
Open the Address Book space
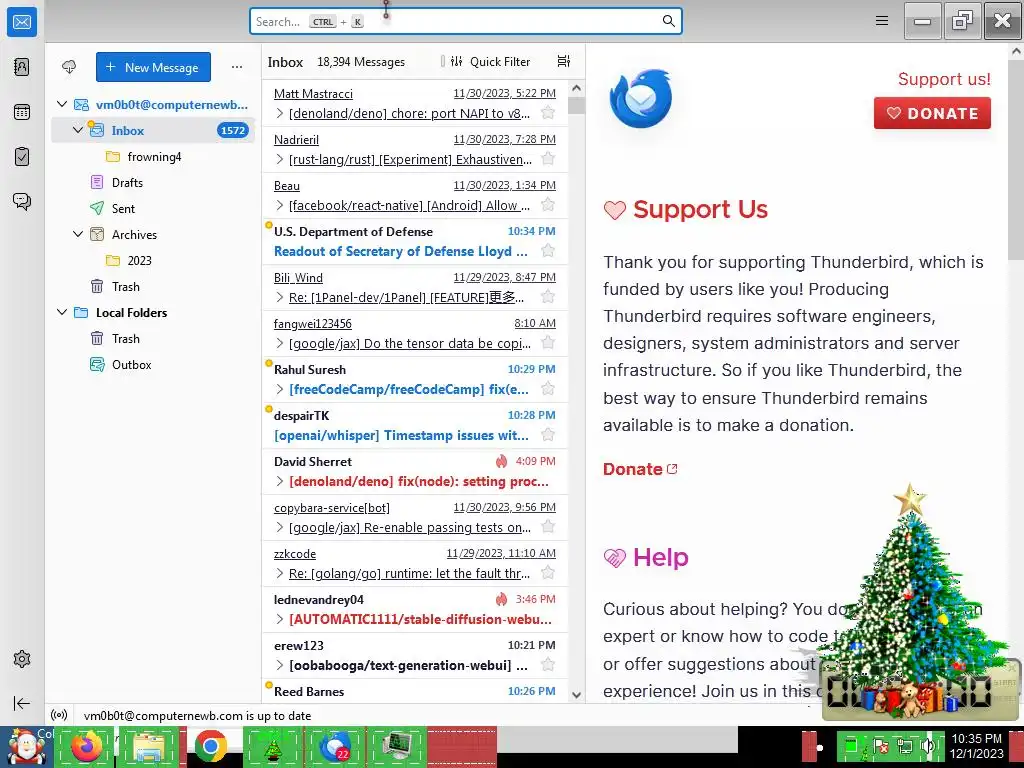pyautogui.click(x=22, y=67)
